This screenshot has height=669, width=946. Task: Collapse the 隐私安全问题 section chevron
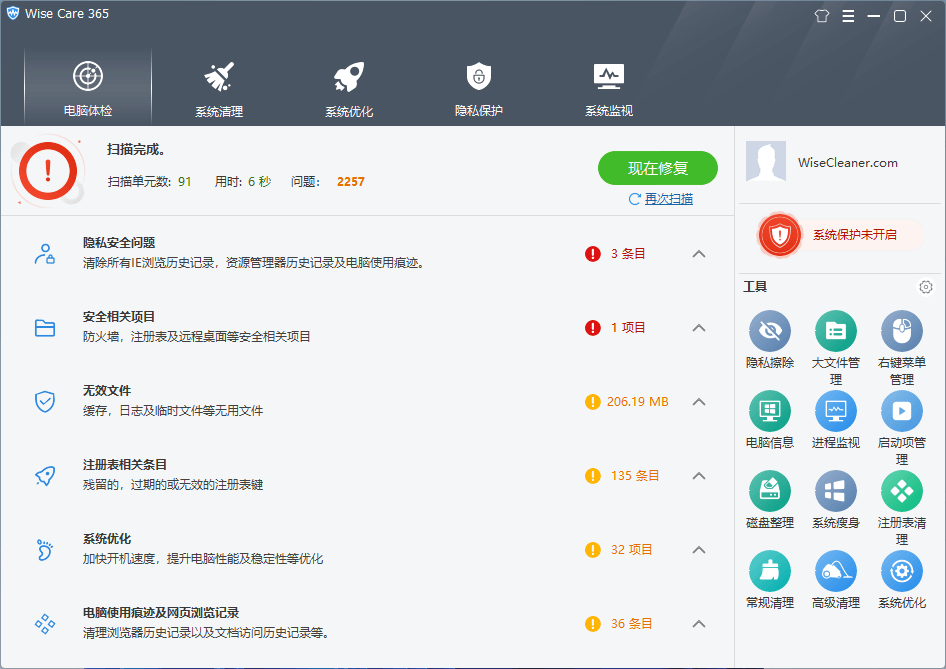click(x=699, y=254)
